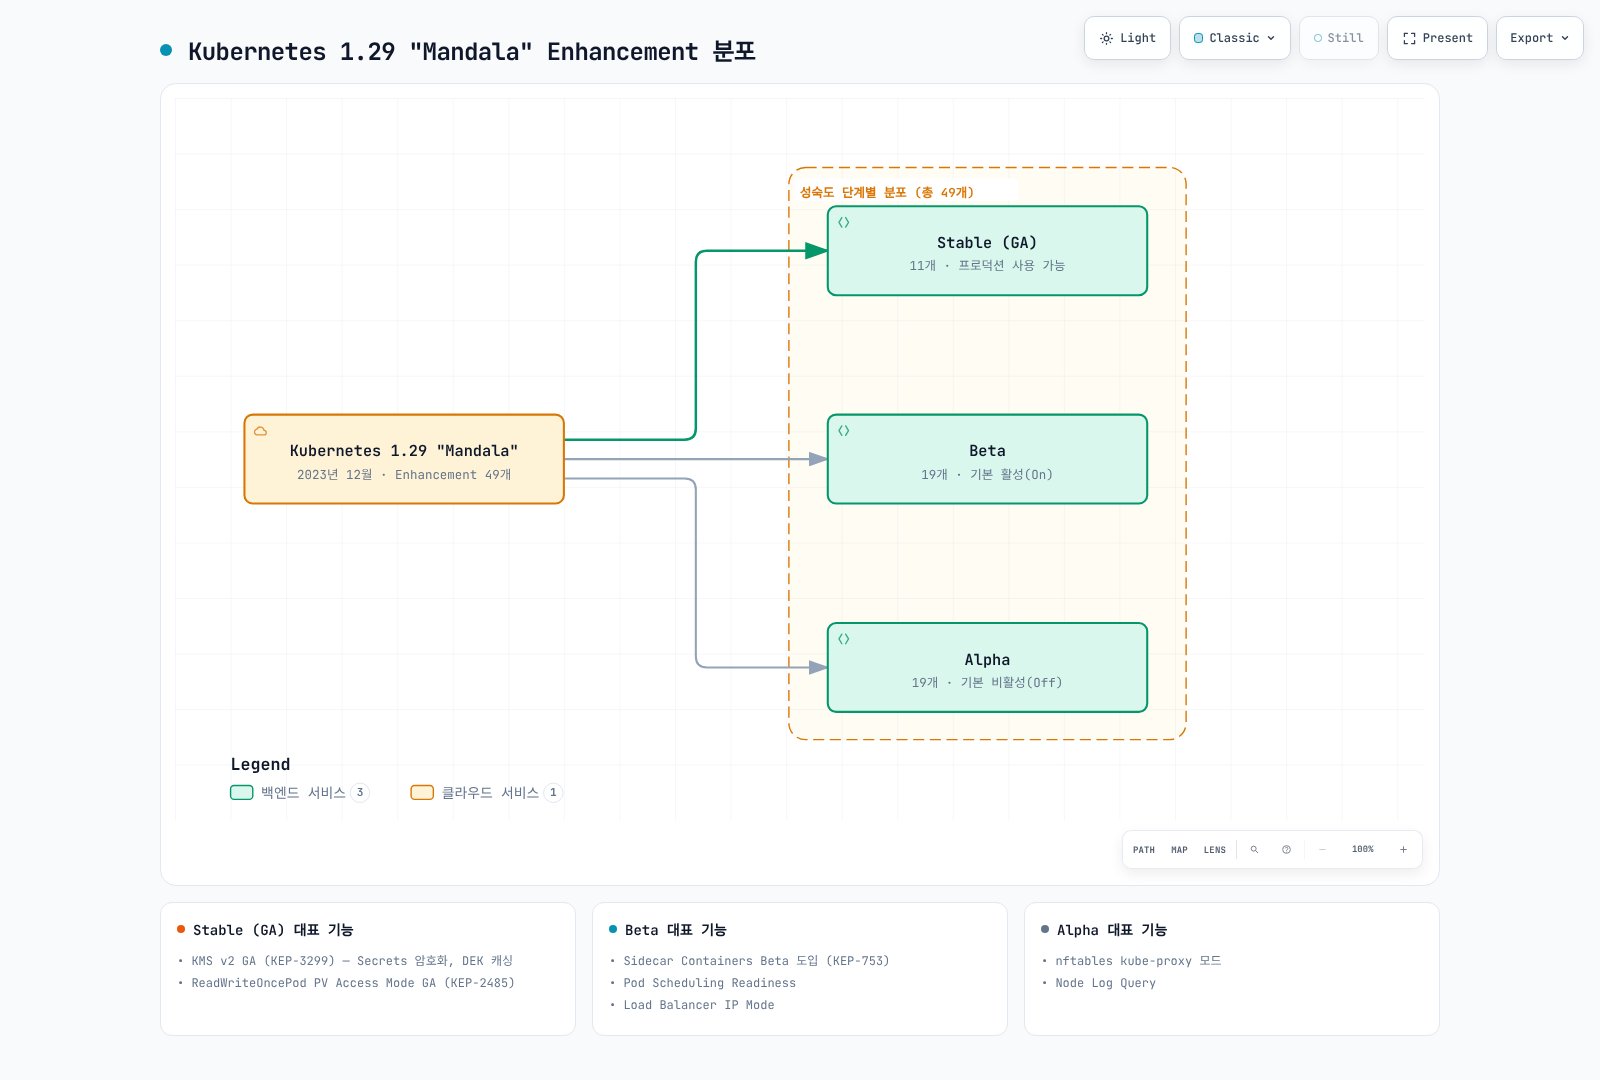Toggle the 백엔드 서비스 legend swatch
The height and width of the screenshot is (1080, 1600).
pyautogui.click(x=242, y=792)
